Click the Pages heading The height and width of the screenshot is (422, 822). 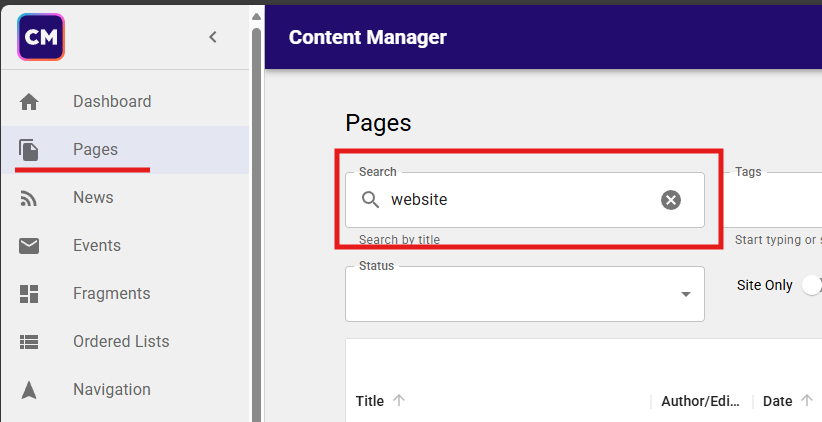378,124
